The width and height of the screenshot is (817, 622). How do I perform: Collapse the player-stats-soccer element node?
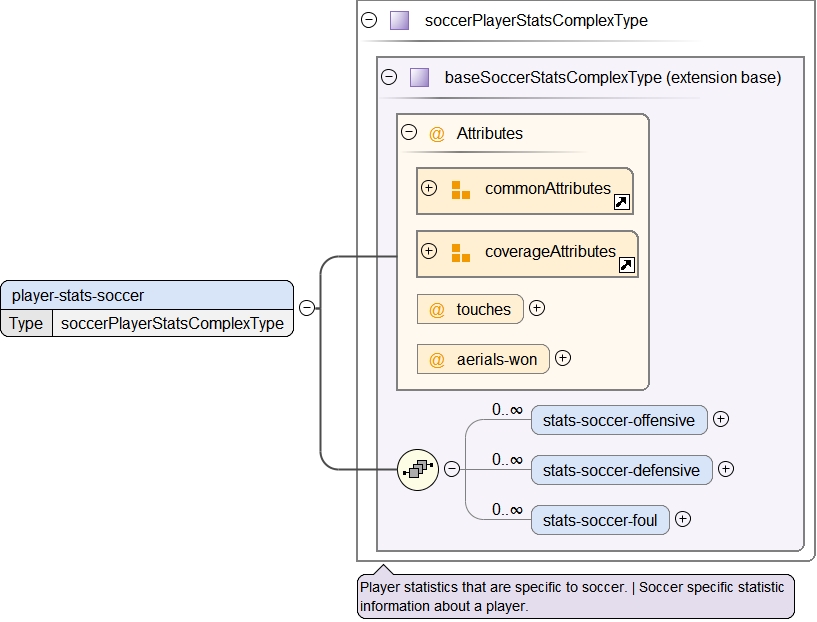pos(307,308)
